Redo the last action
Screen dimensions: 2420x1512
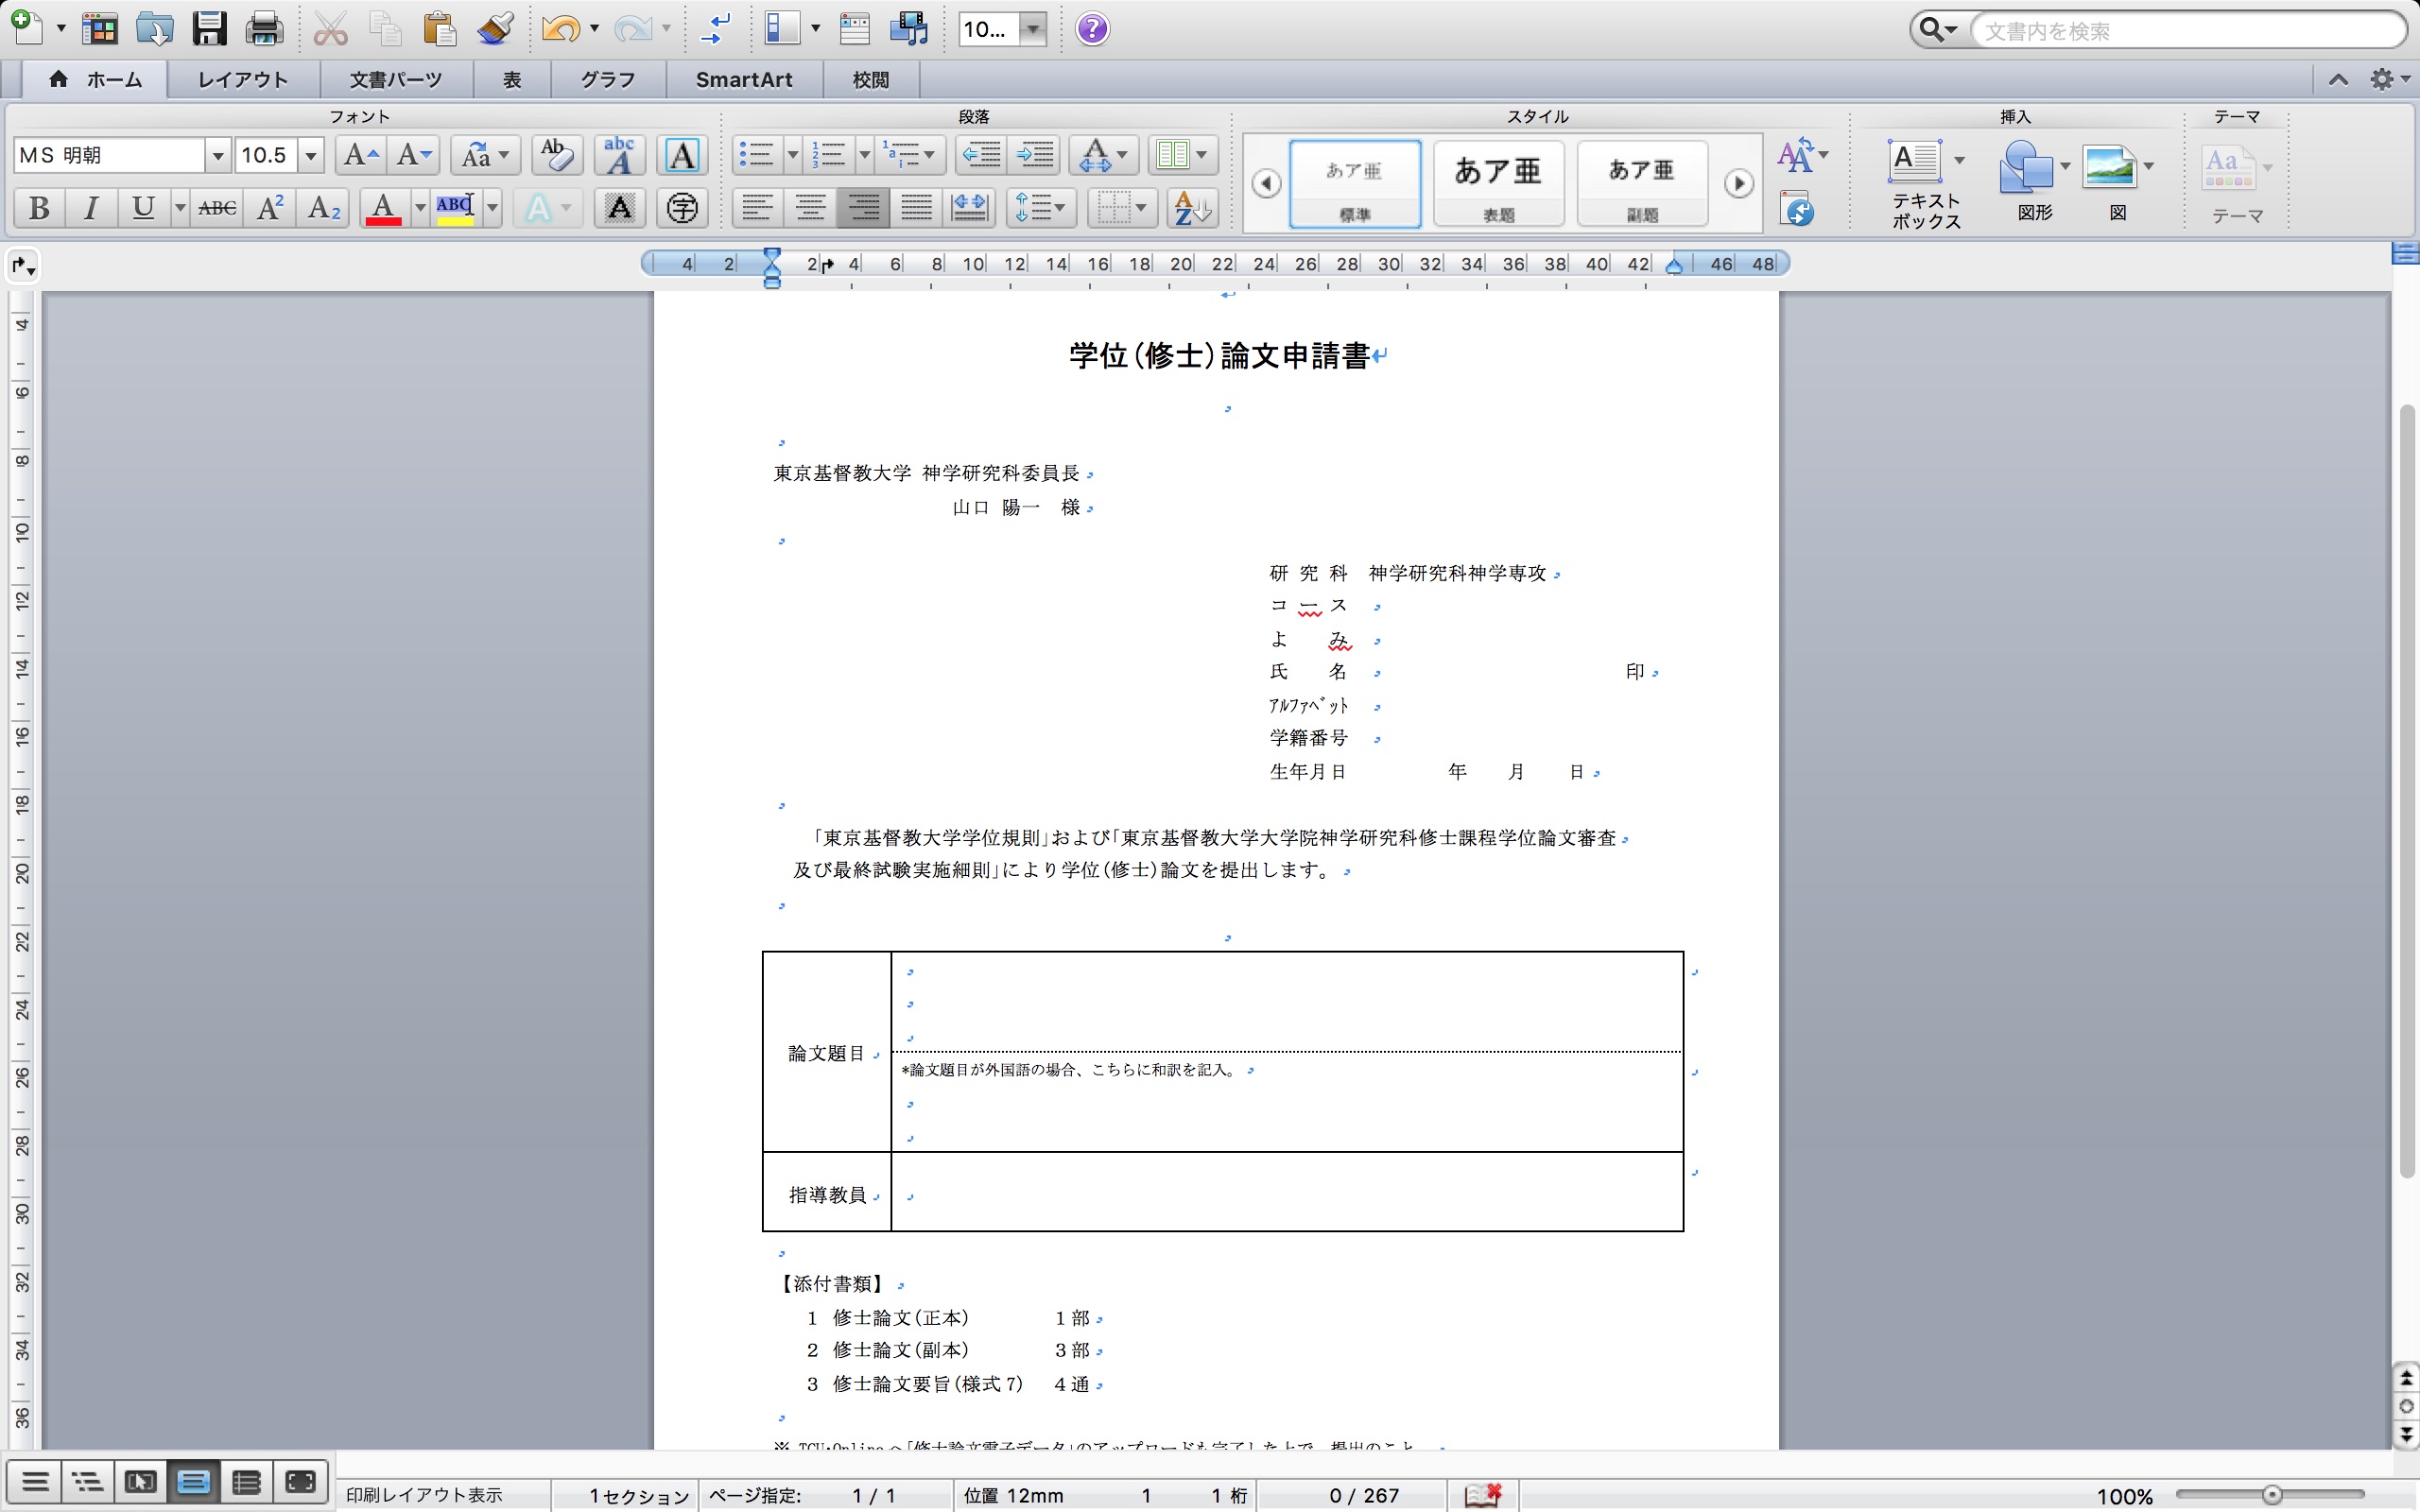click(633, 28)
